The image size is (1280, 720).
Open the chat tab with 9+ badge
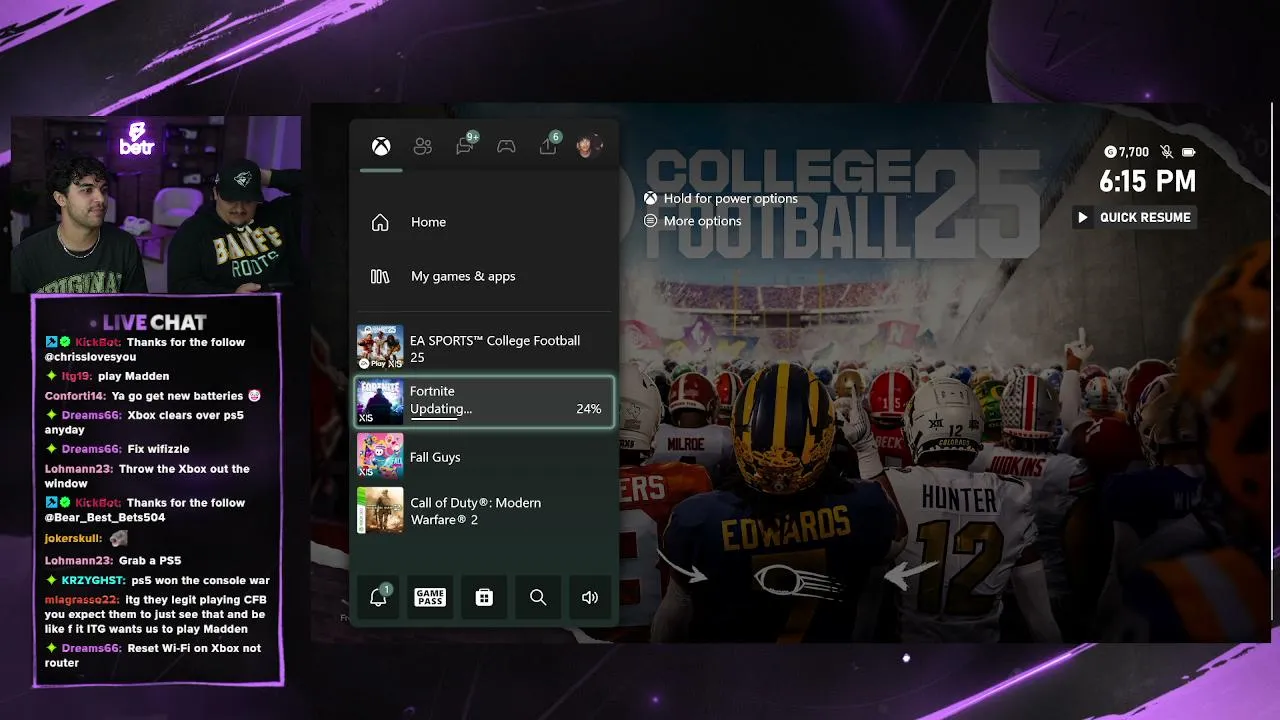pos(466,145)
